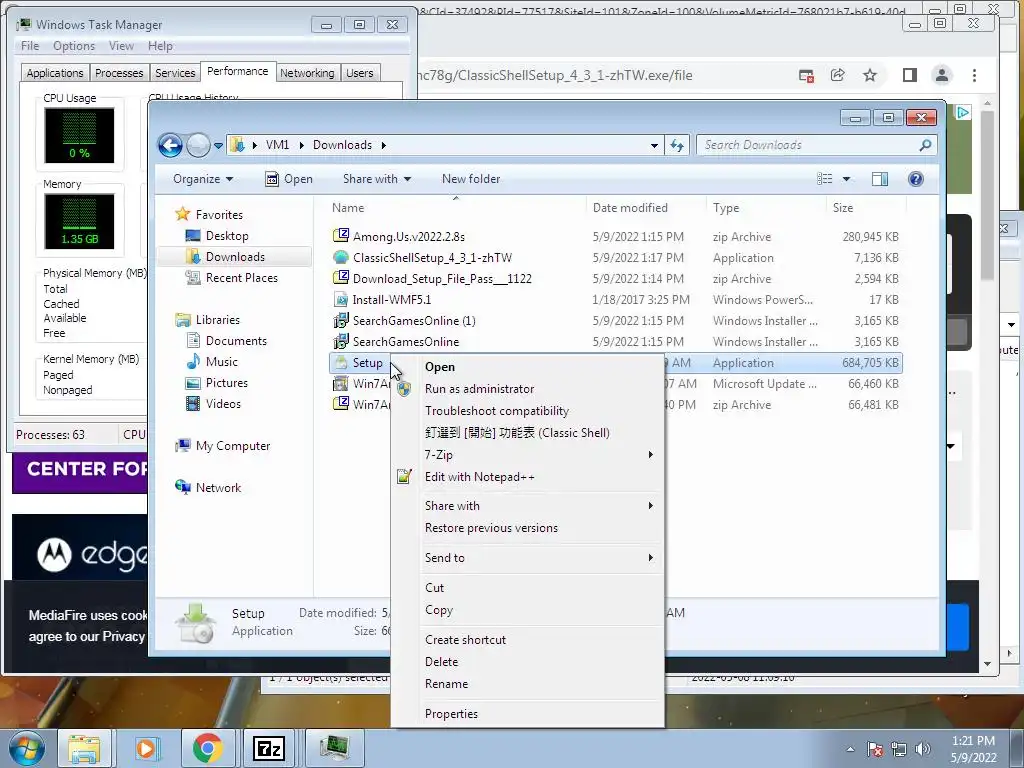Select the Download_Setup_File_Pass__1122 archive icon
Viewport: 1024px width, 768px height.
click(340, 278)
